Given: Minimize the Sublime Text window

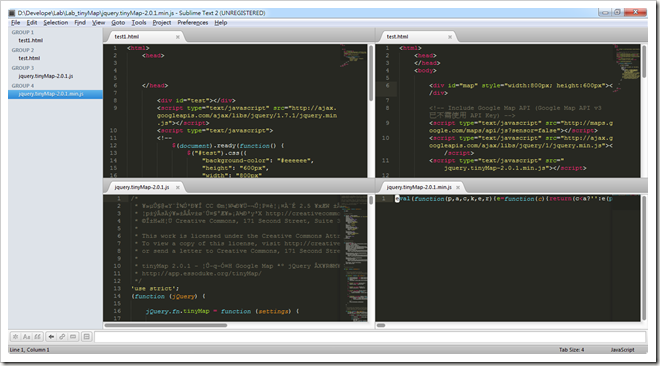Looking at the screenshot, I should 605,12.
